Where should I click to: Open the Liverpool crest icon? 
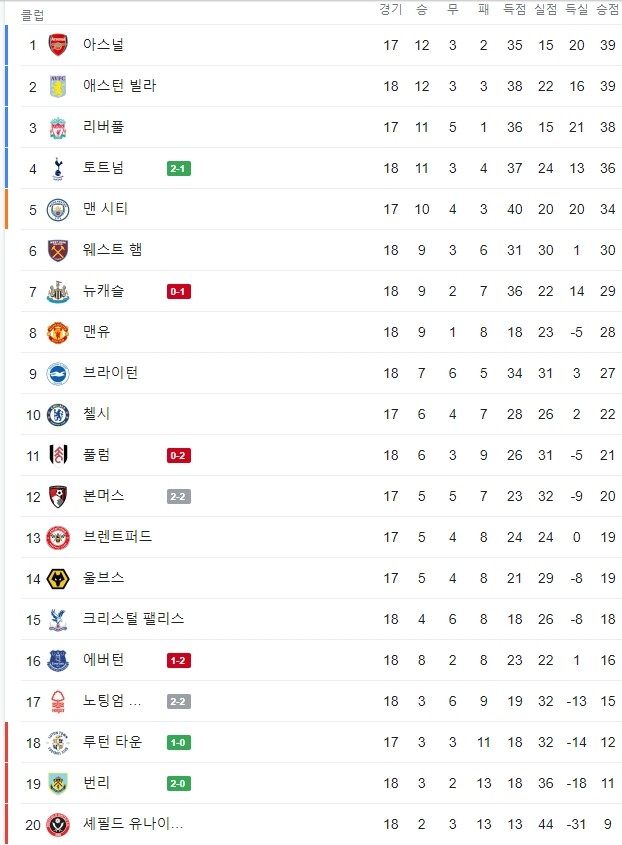(58, 127)
